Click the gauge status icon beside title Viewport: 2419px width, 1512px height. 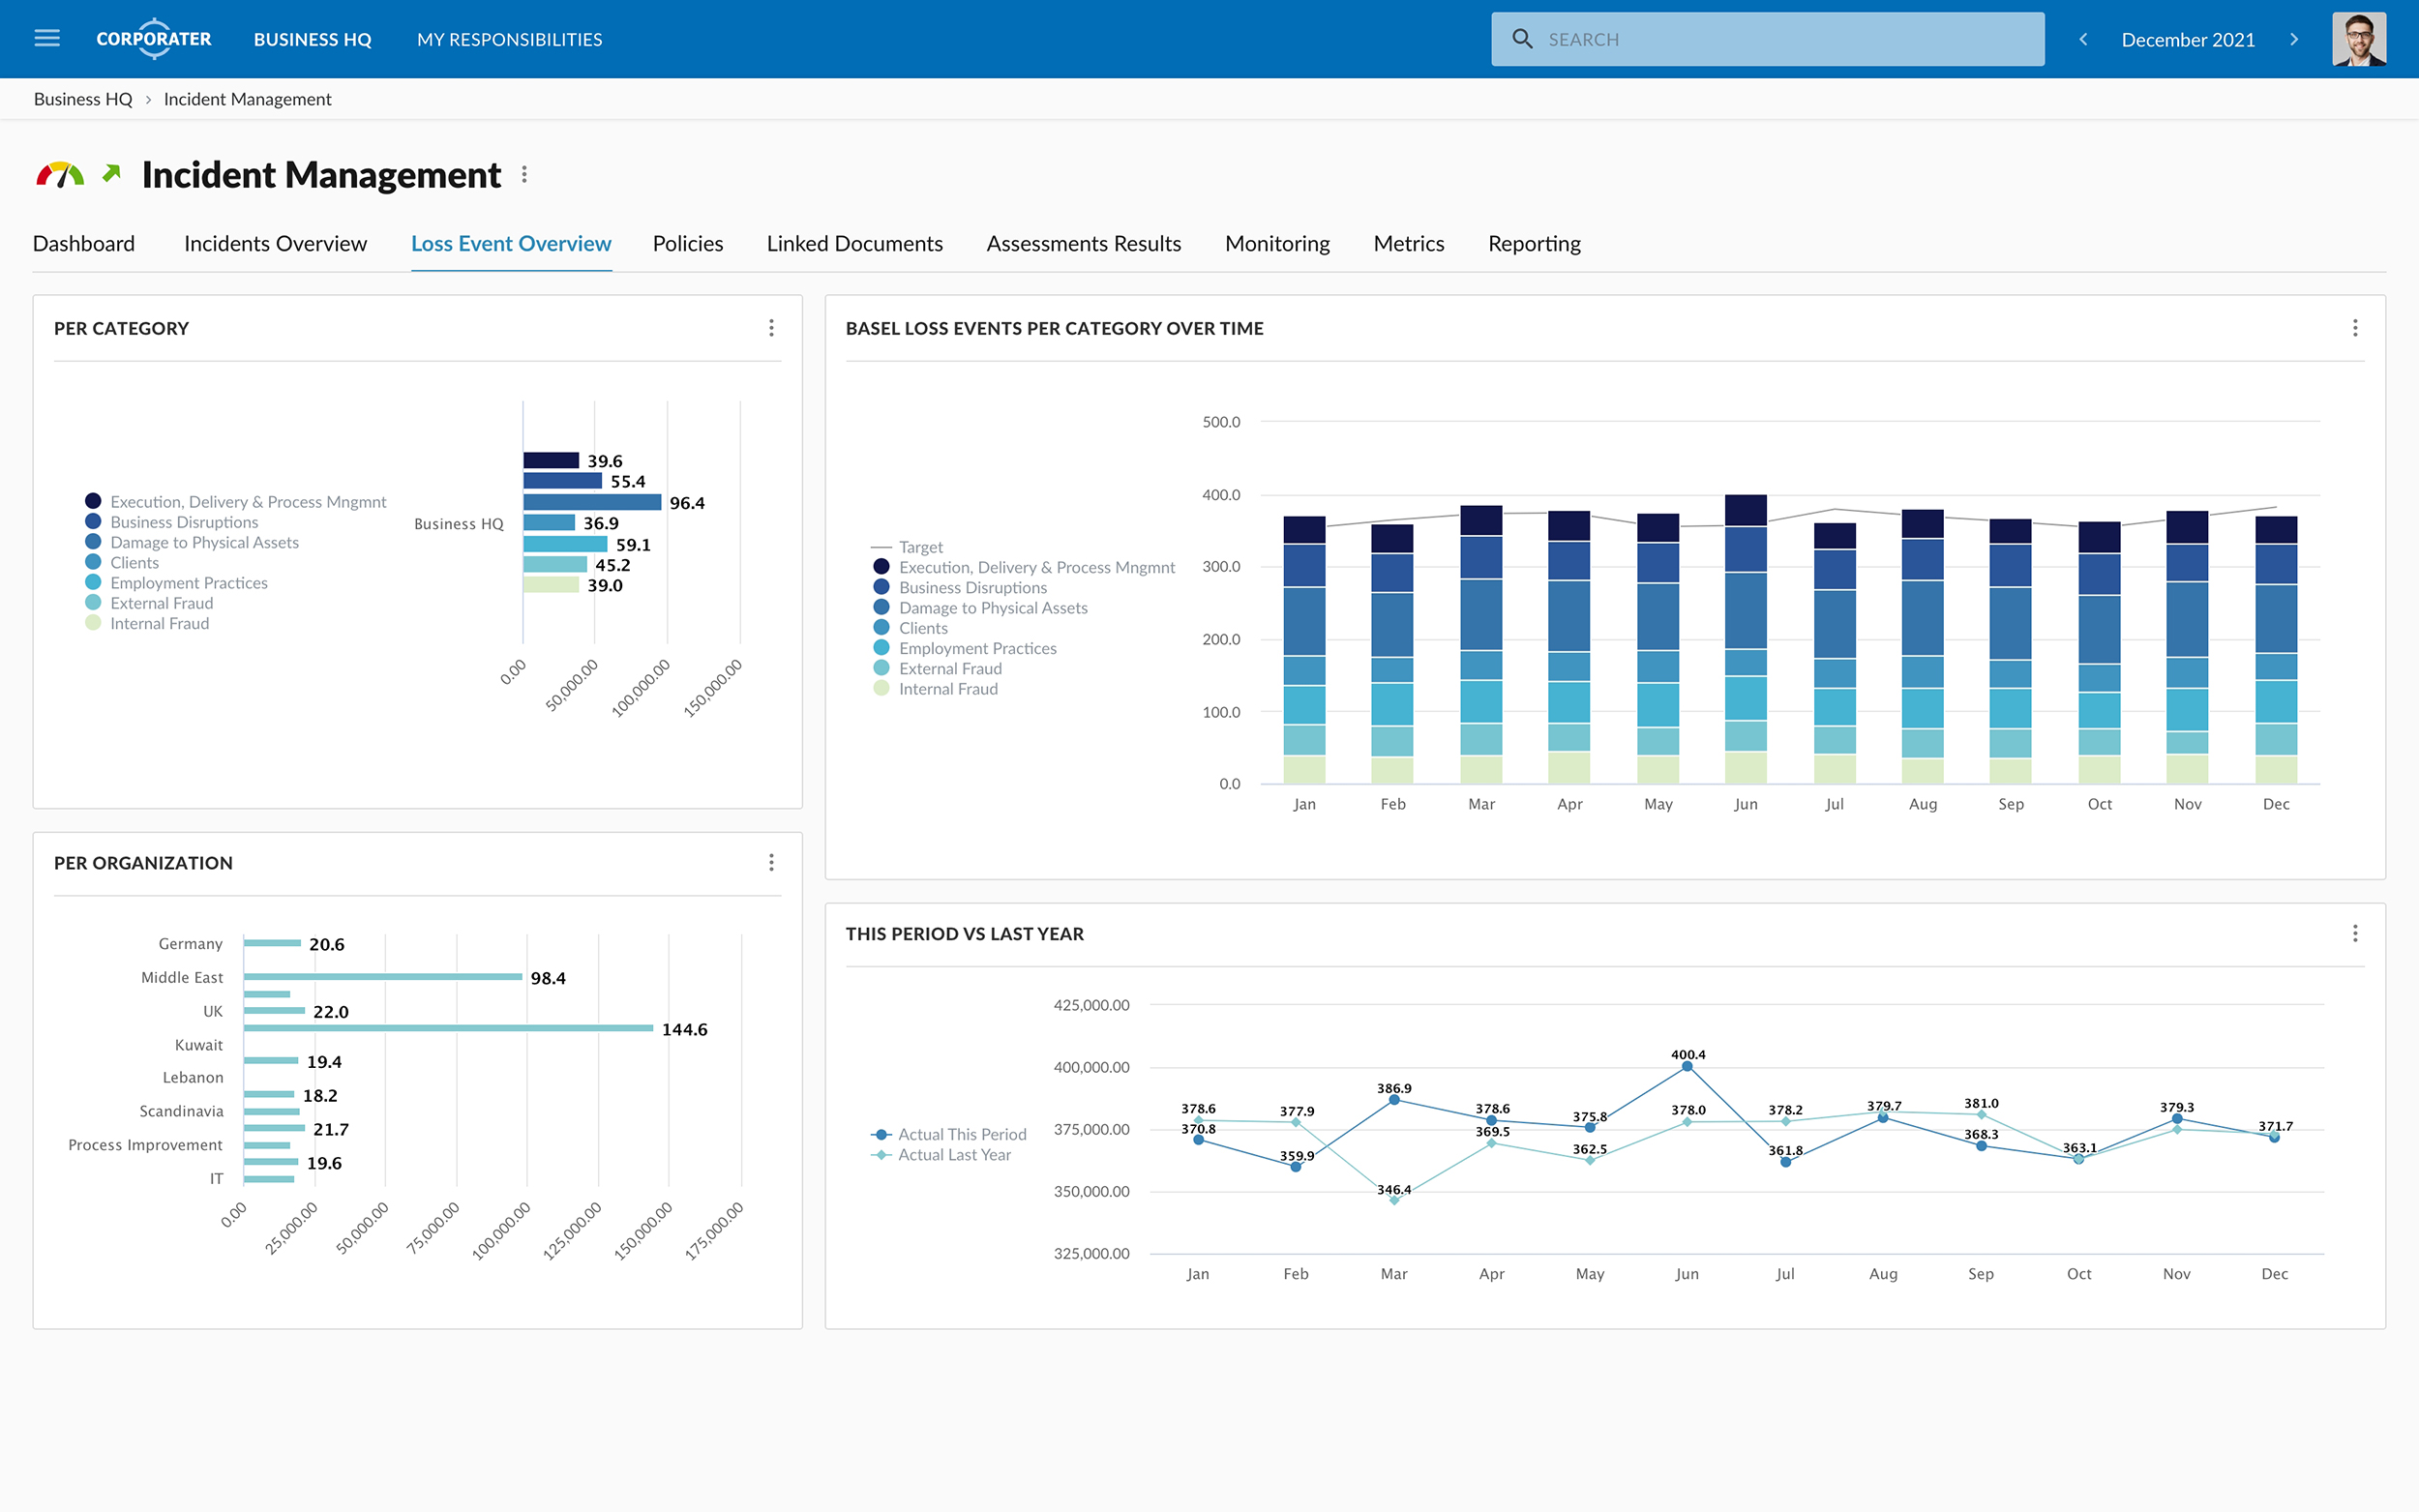60,175
